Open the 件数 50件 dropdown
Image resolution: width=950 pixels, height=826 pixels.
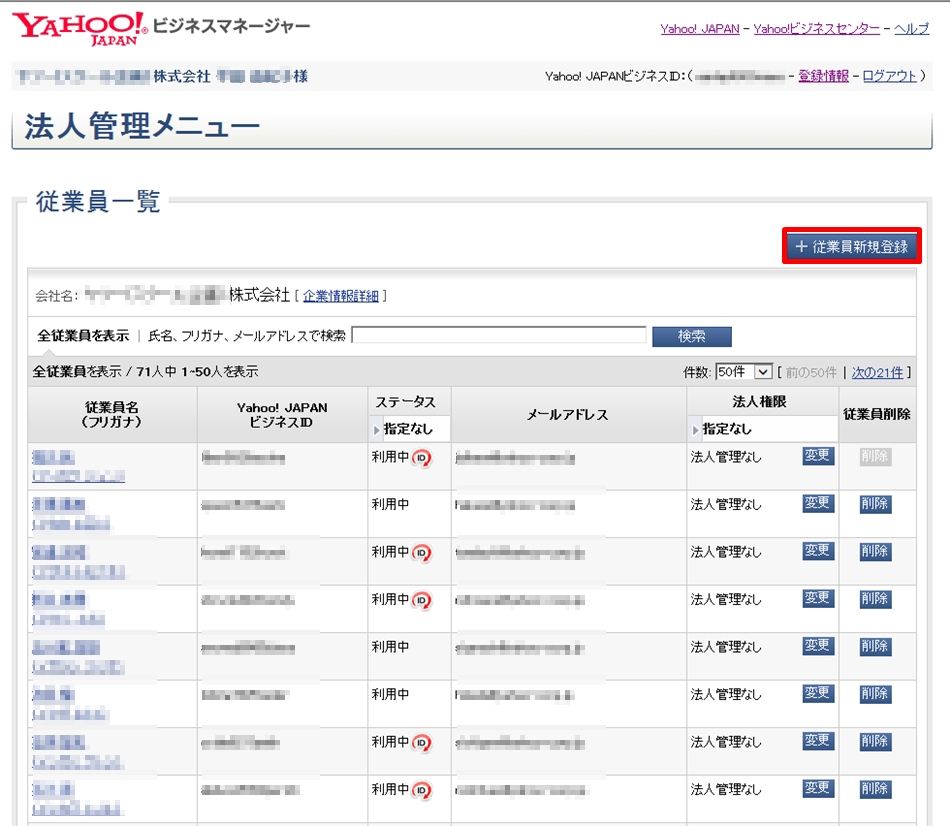[744, 372]
